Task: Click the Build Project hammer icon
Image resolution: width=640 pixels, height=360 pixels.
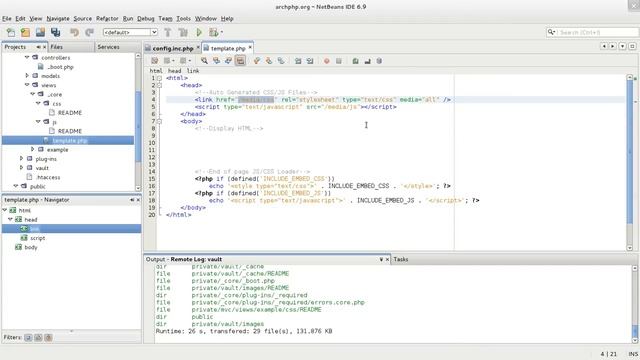Action: coord(167,32)
